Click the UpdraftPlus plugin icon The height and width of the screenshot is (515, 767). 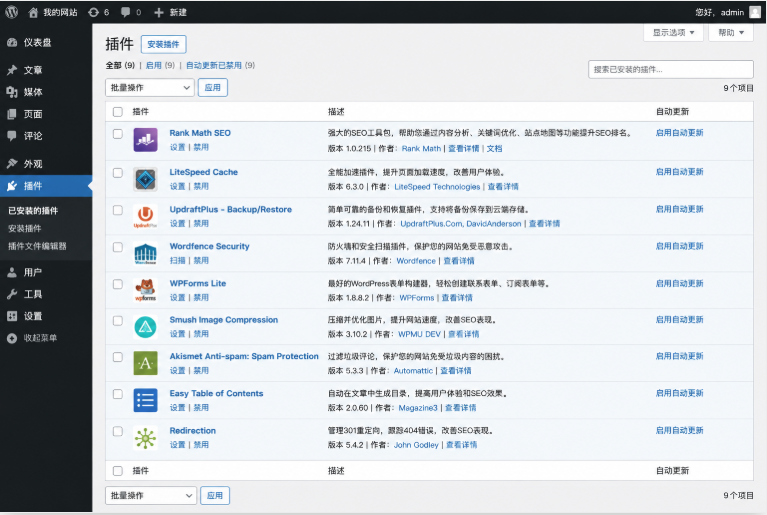pos(145,217)
